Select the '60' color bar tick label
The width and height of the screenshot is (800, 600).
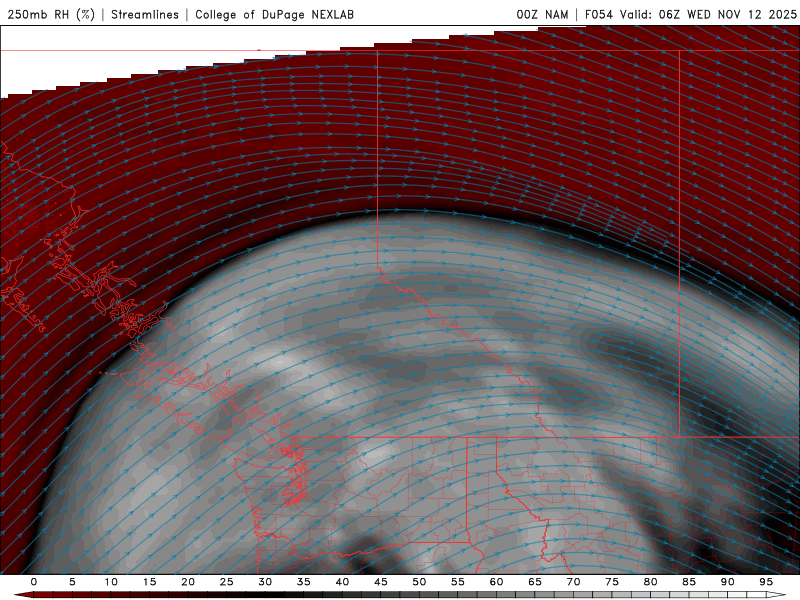[496, 582]
